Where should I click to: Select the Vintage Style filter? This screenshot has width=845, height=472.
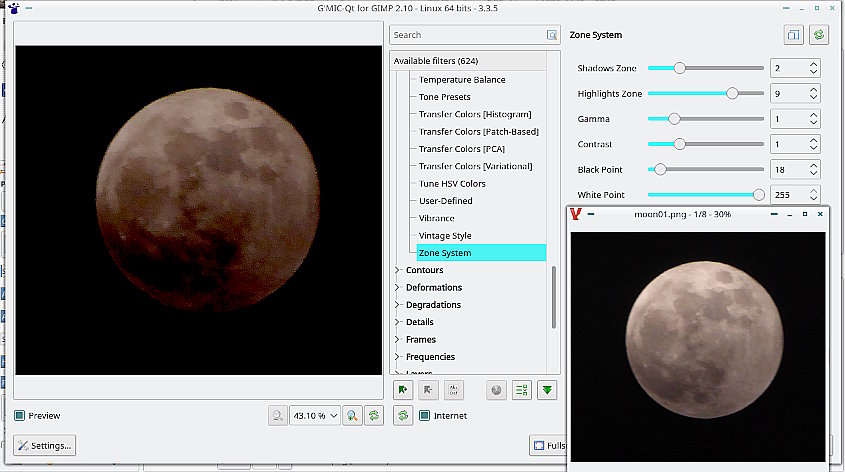445,236
